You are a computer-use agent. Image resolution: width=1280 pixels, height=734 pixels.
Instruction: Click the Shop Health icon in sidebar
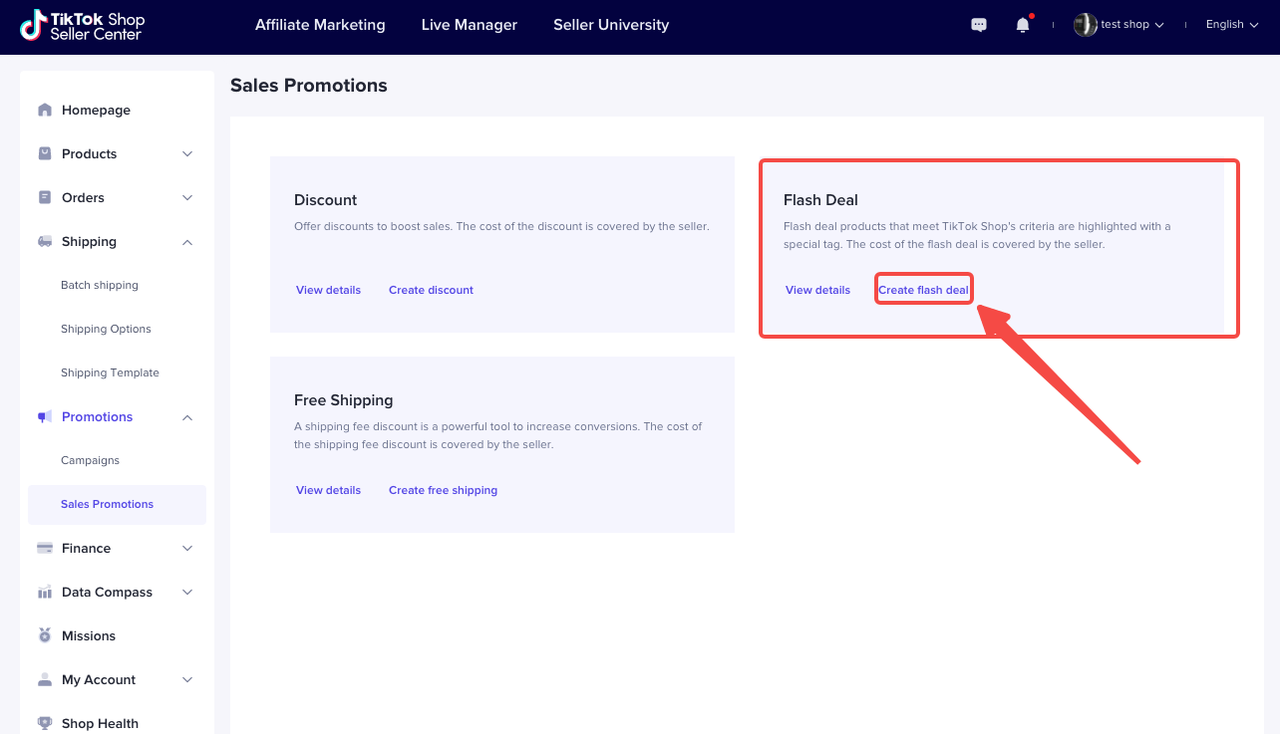point(45,723)
